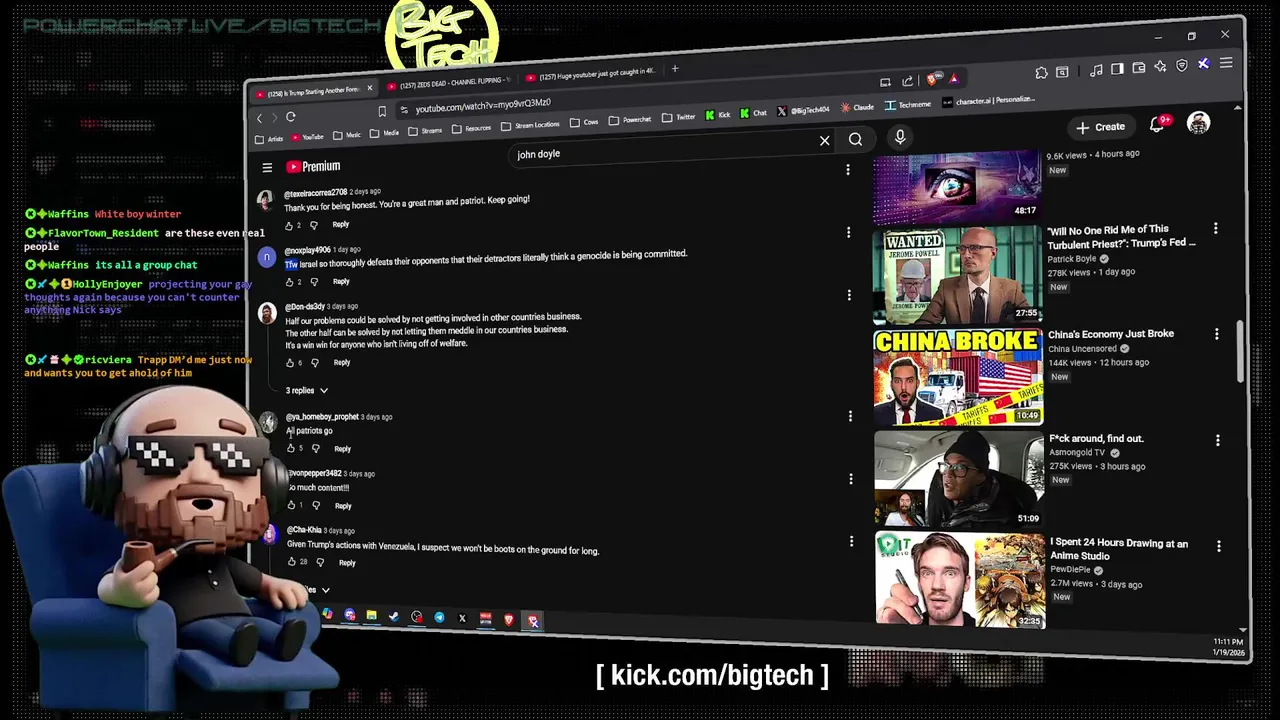
Task: Click the YouTube Premium logo
Action: 313,166
